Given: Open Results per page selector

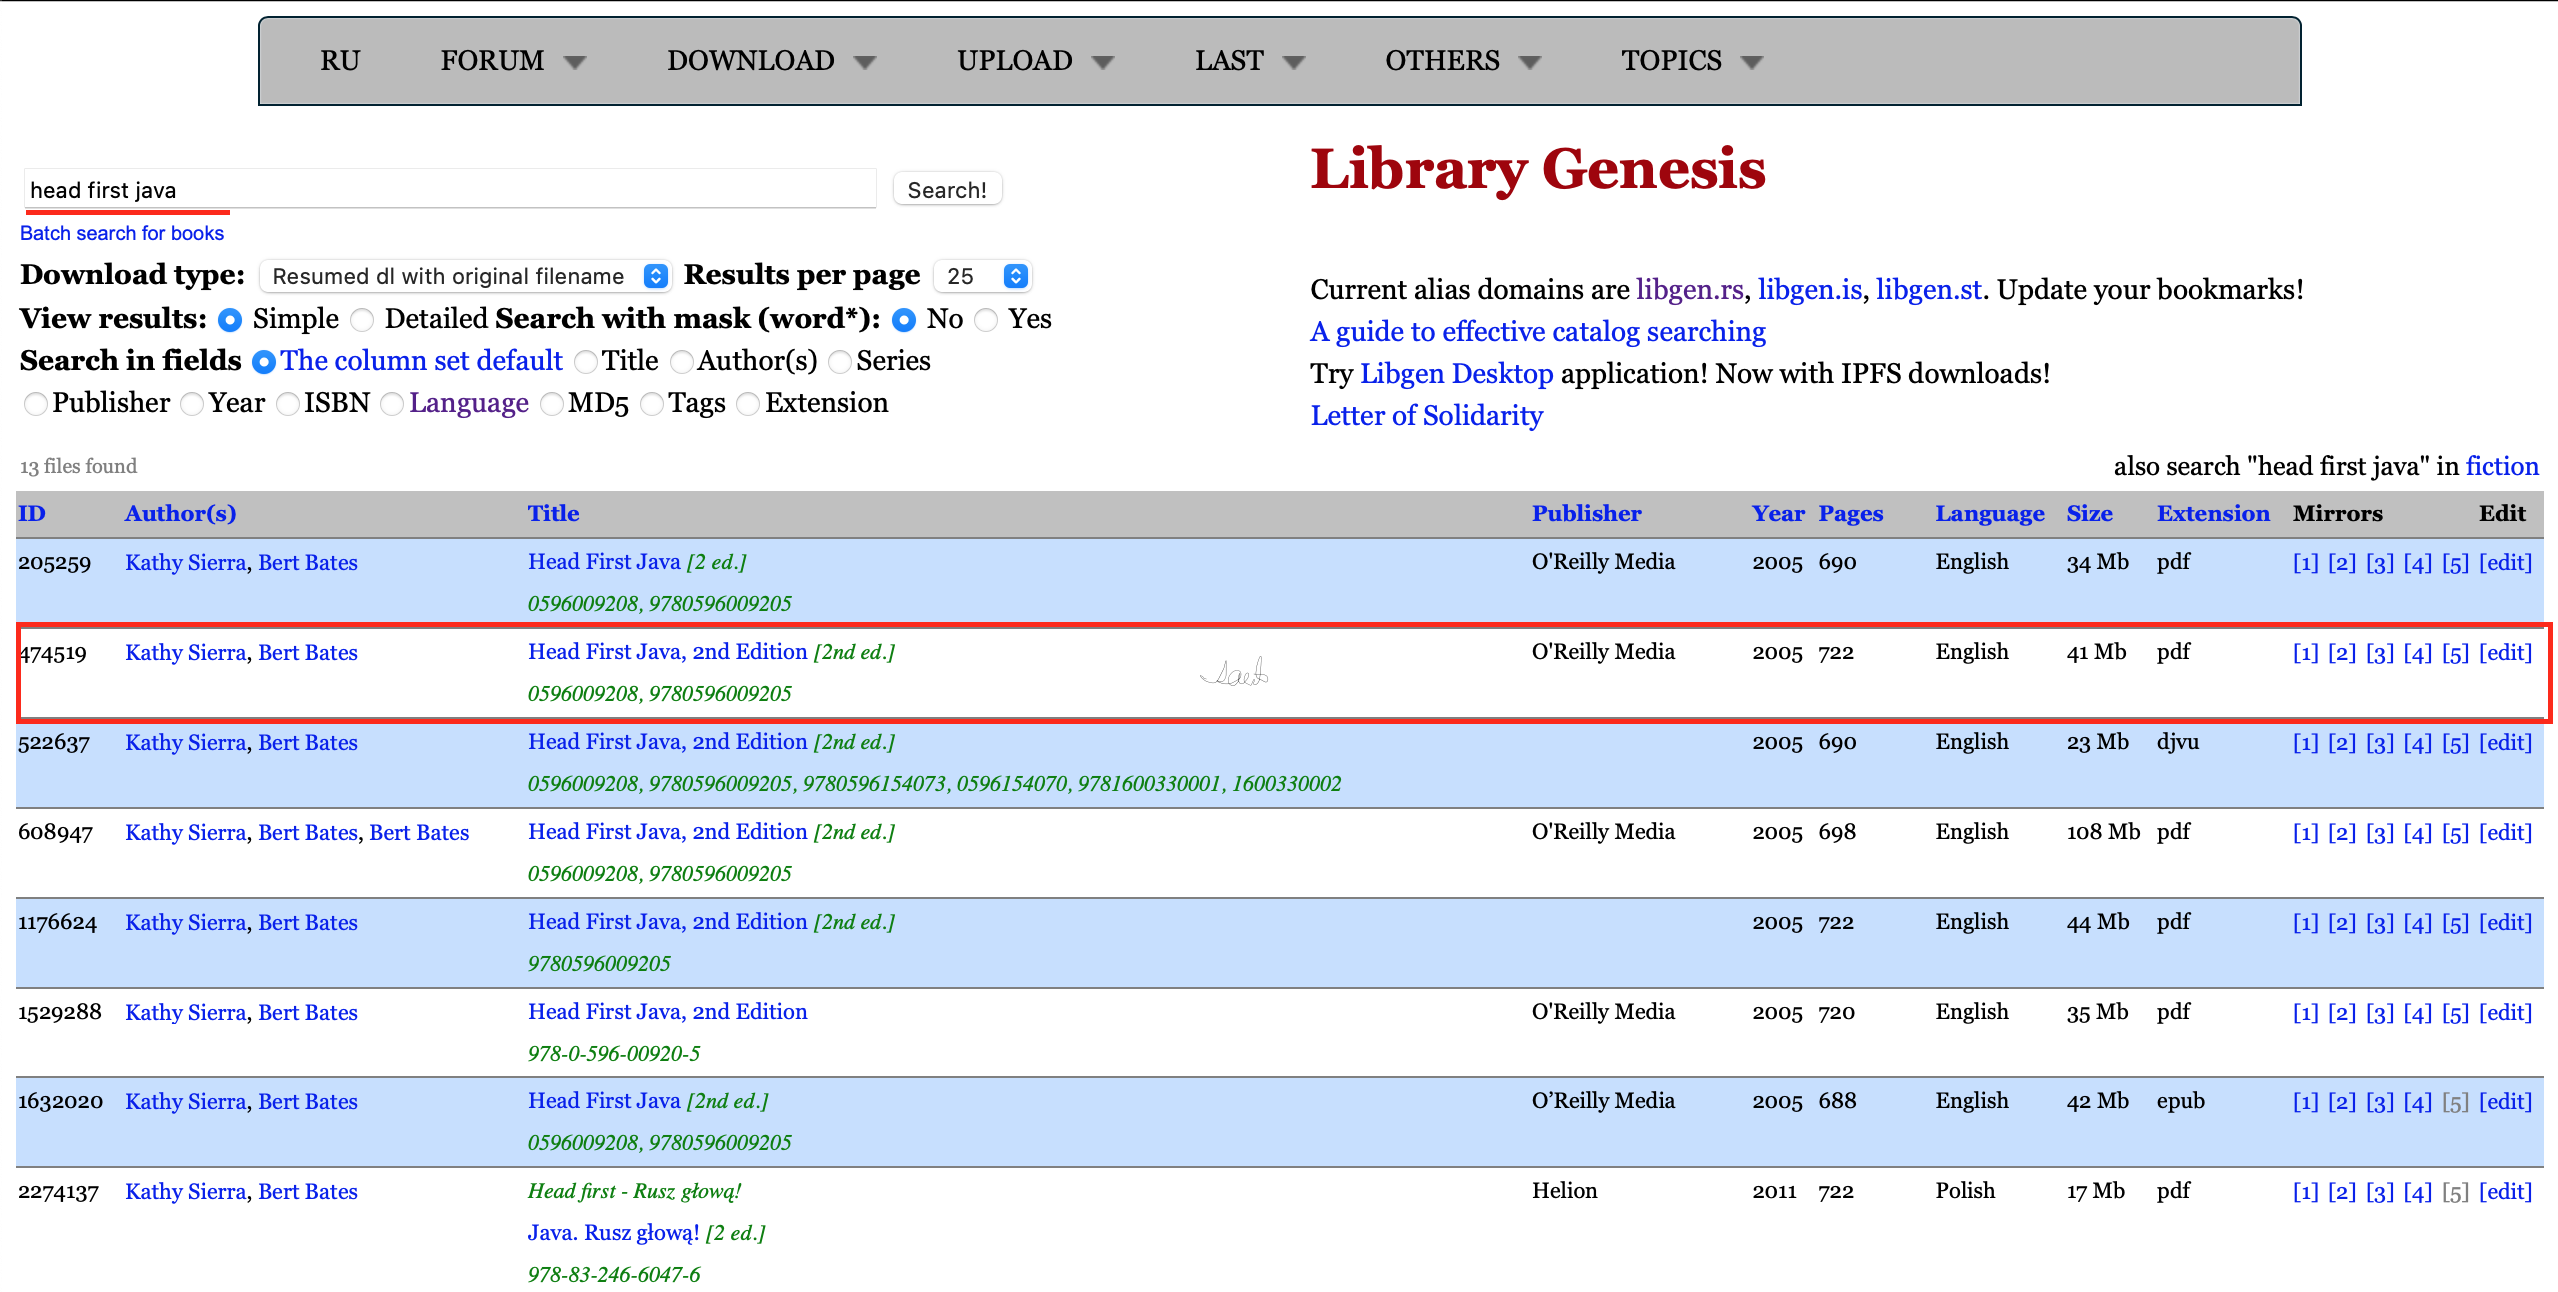Looking at the screenshot, I should [x=983, y=276].
